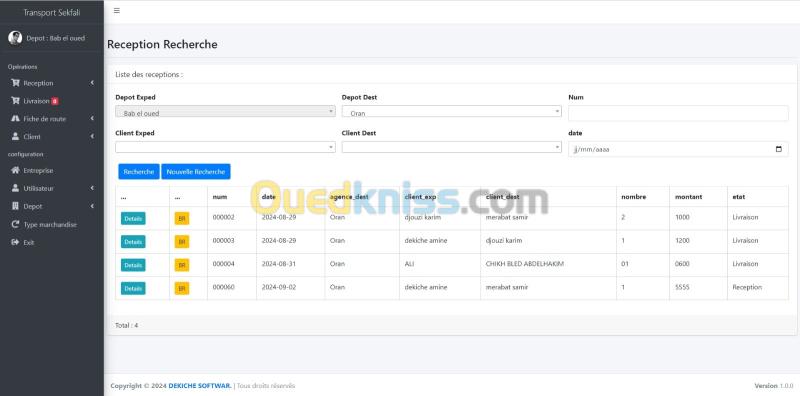Viewport: 800px width, 396px height.
Task: Open the Type marchandise menu item
Action: pos(52,225)
